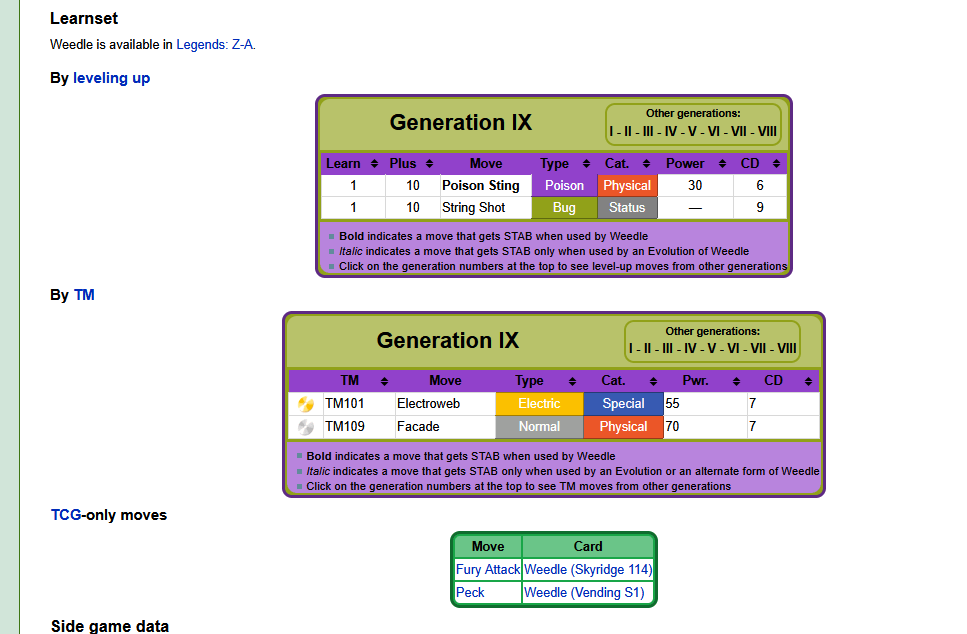Click the 'Generation IX' title of level-up table
The image size is (967, 634).
[x=461, y=122]
